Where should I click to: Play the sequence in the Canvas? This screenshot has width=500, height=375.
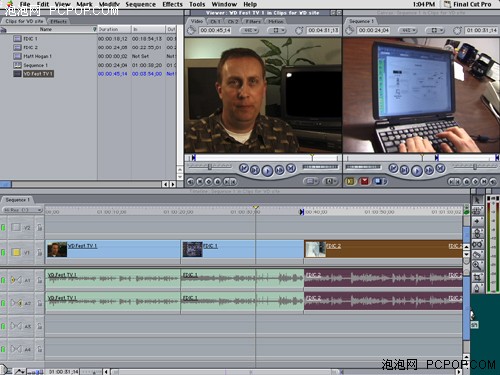coord(416,170)
